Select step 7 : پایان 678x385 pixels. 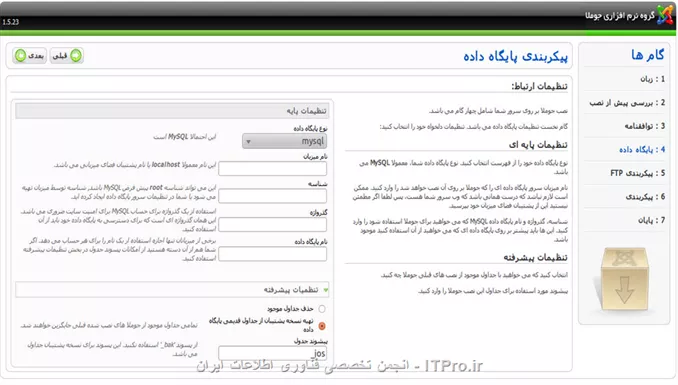click(x=652, y=220)
